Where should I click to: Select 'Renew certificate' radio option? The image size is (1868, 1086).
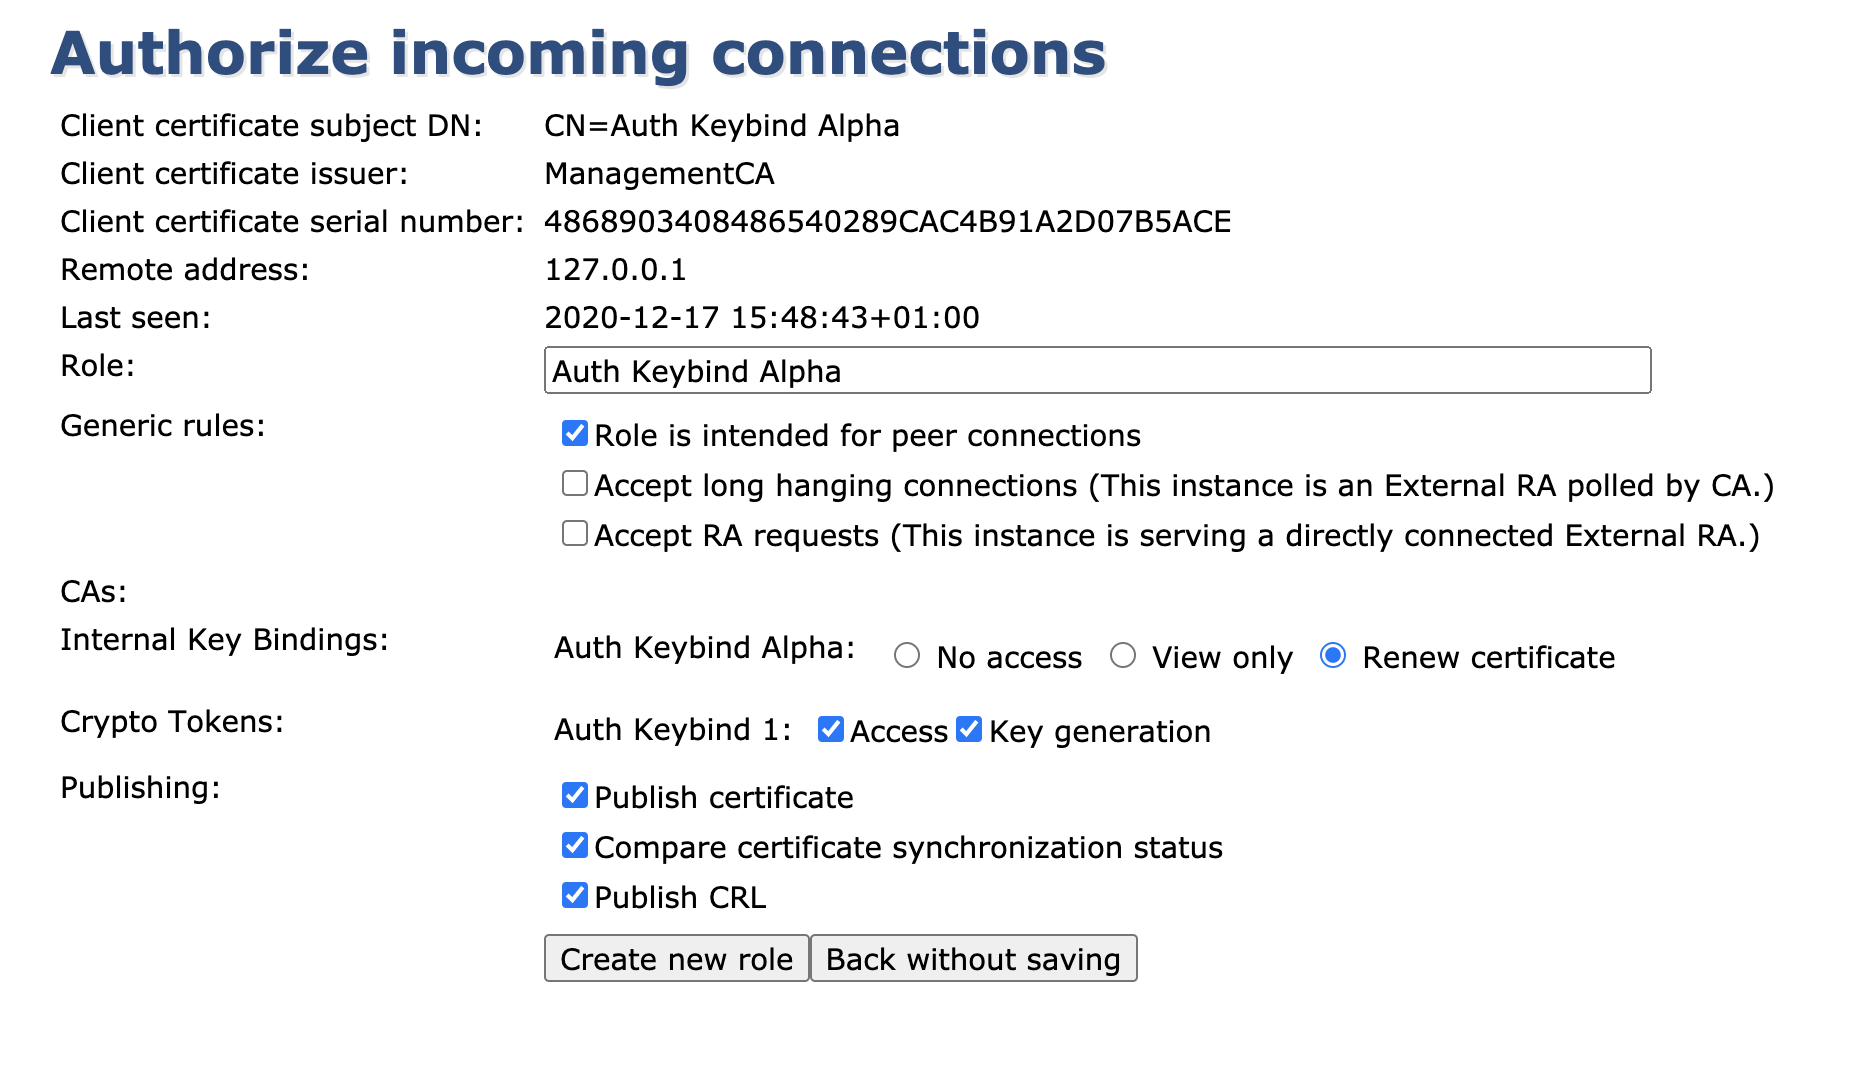point(1333,656)
